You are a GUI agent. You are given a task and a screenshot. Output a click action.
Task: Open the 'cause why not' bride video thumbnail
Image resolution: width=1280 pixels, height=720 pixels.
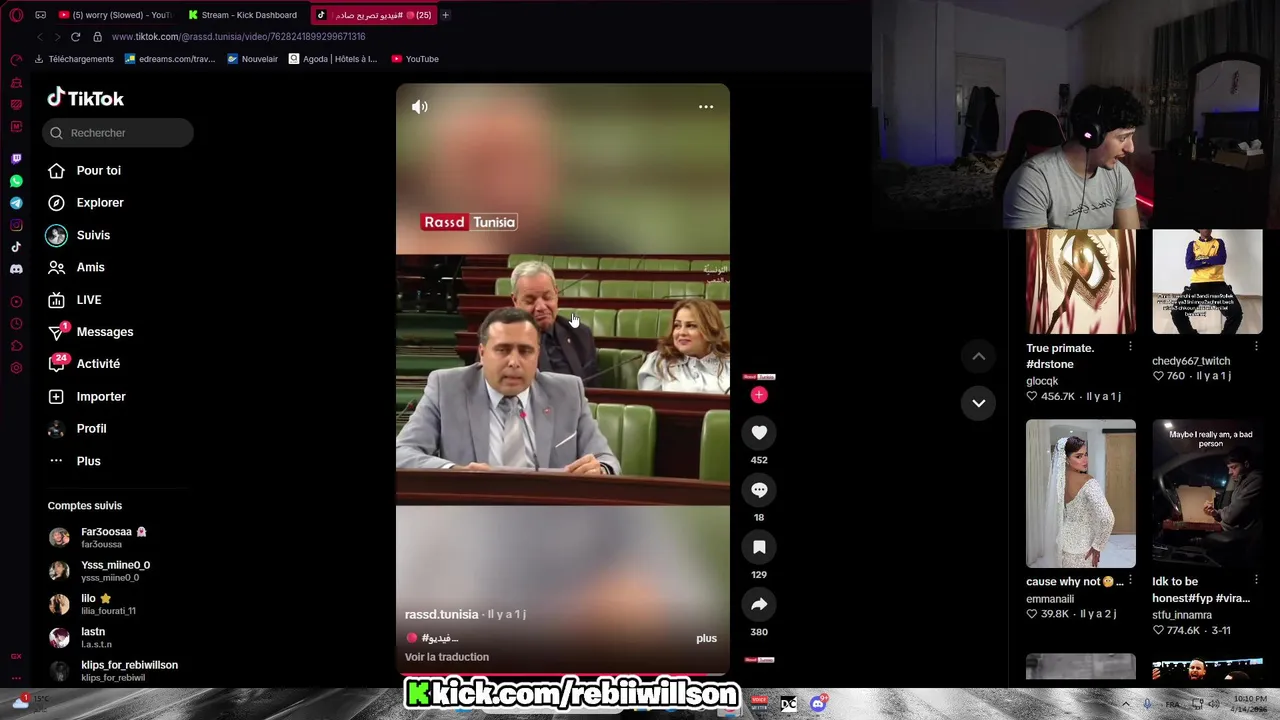pos(1081,493)
